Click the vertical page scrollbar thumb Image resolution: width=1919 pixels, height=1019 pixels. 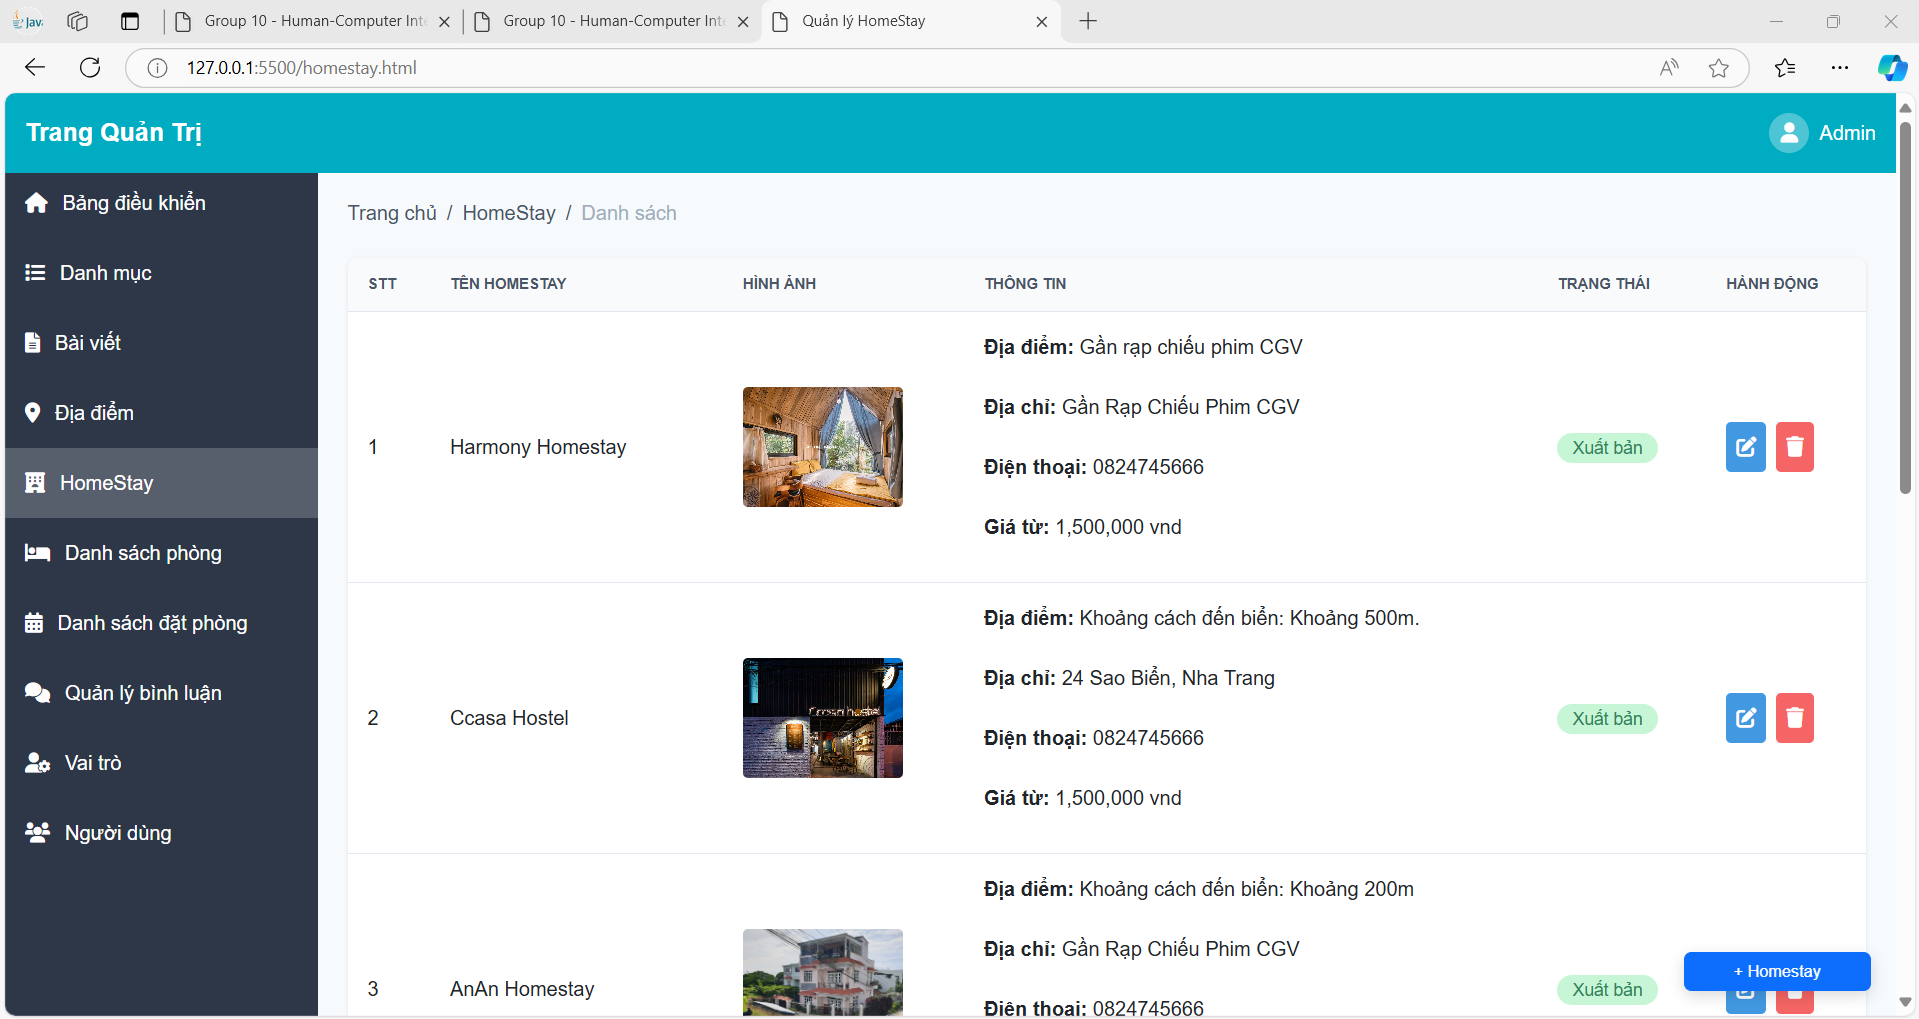pos(1905,308)
